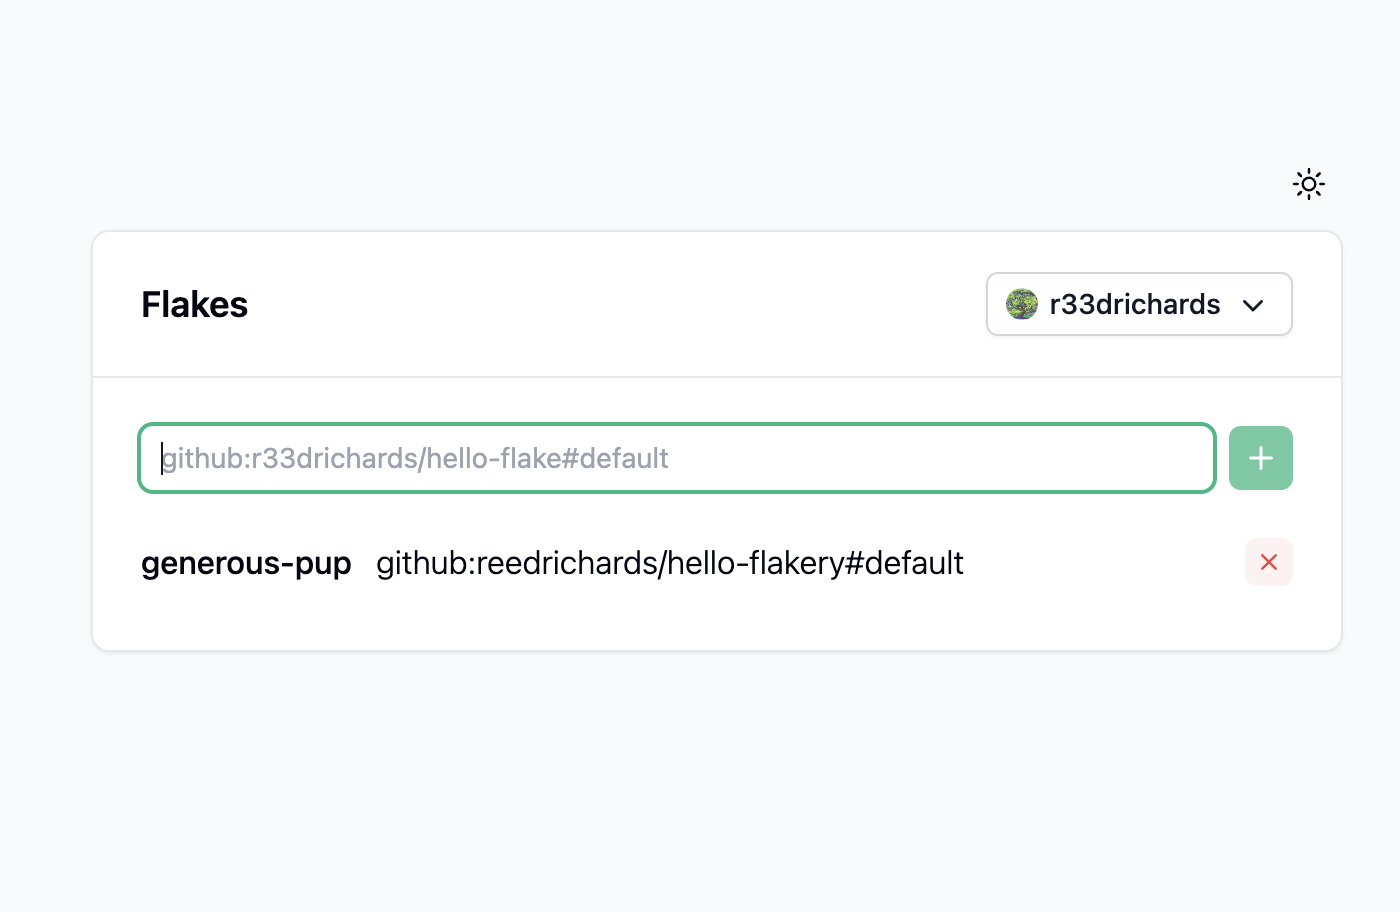Click the Flakes heading

[194, 304]
